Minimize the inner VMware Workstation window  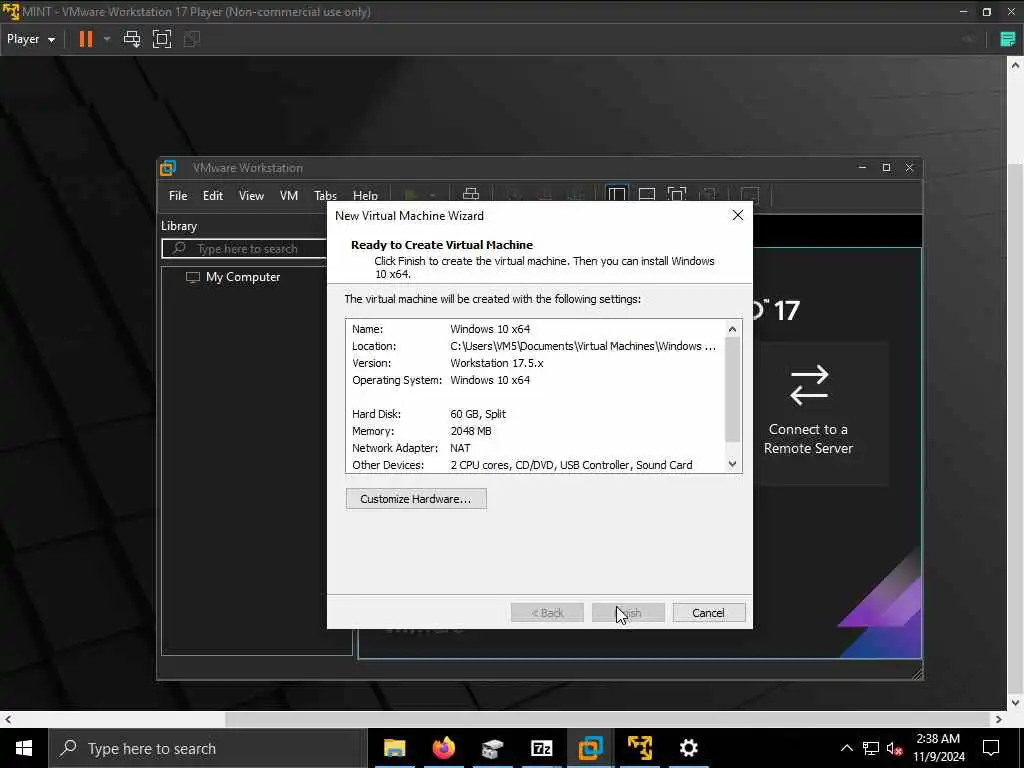coord(862,168)
